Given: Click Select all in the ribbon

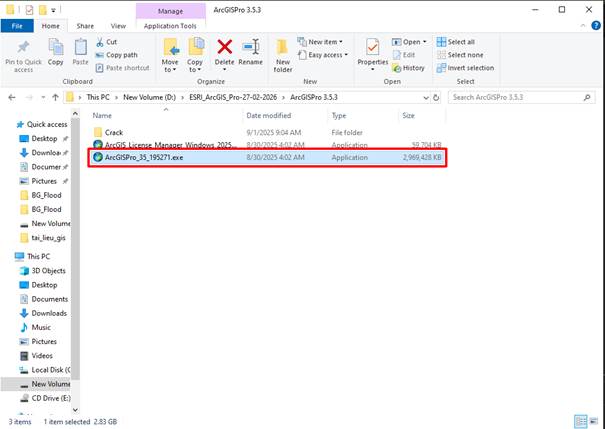Looking at the screenshot, I should pyautogui.click(x=461, y=42).
